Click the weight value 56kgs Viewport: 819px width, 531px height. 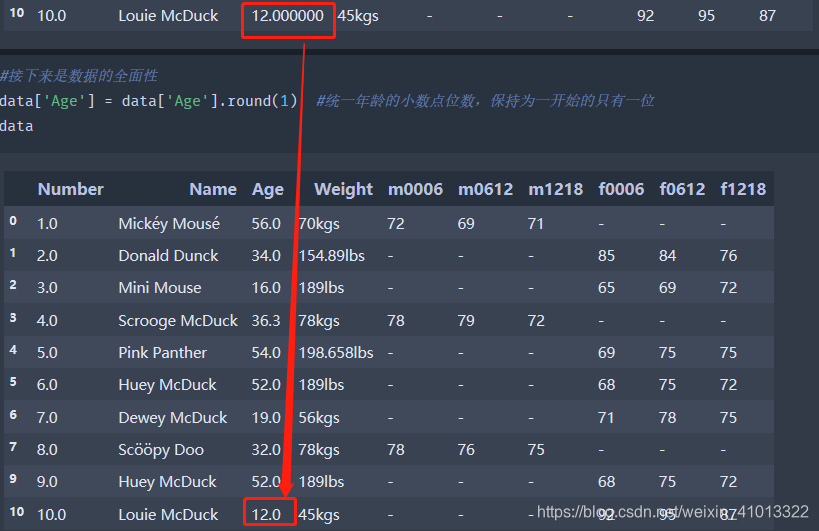click(x=319, y=418)
